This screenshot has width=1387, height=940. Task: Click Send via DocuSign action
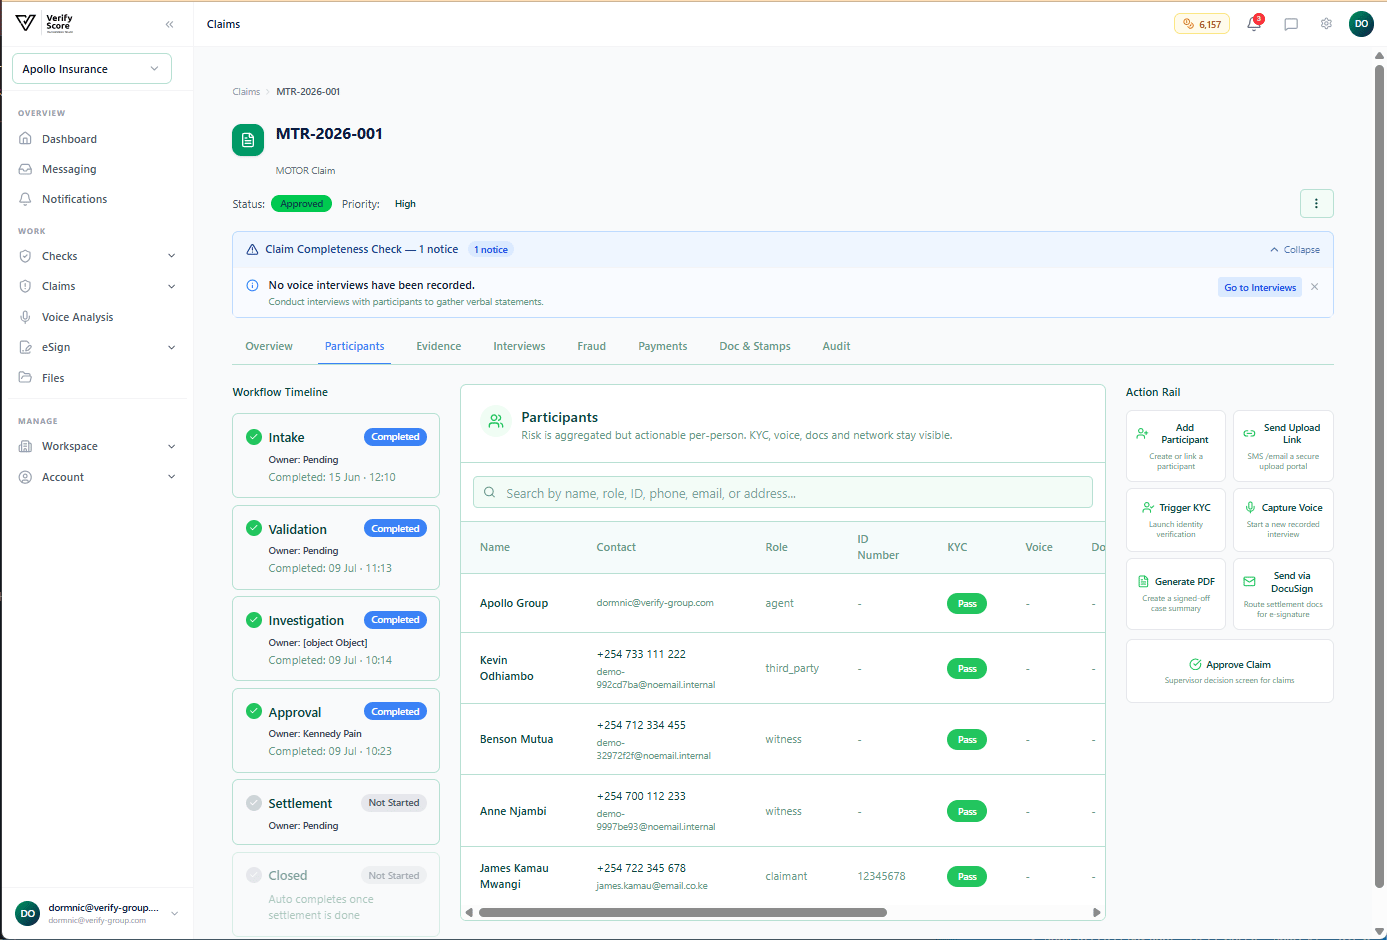pos(1283,594)
